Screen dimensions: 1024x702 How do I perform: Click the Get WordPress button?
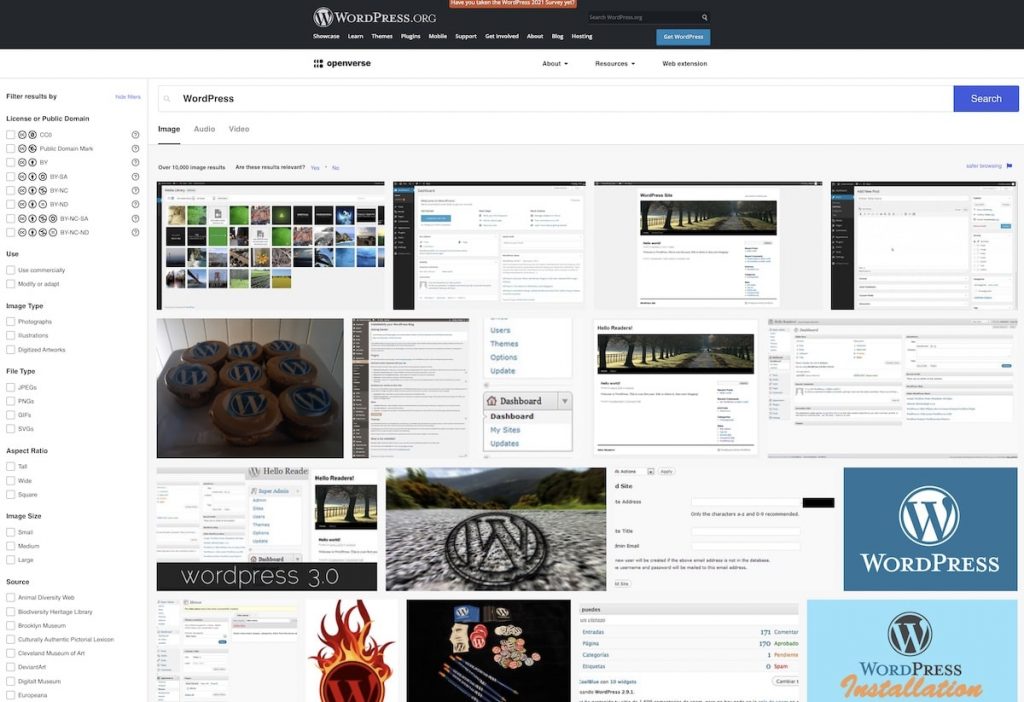coord(683,37)
